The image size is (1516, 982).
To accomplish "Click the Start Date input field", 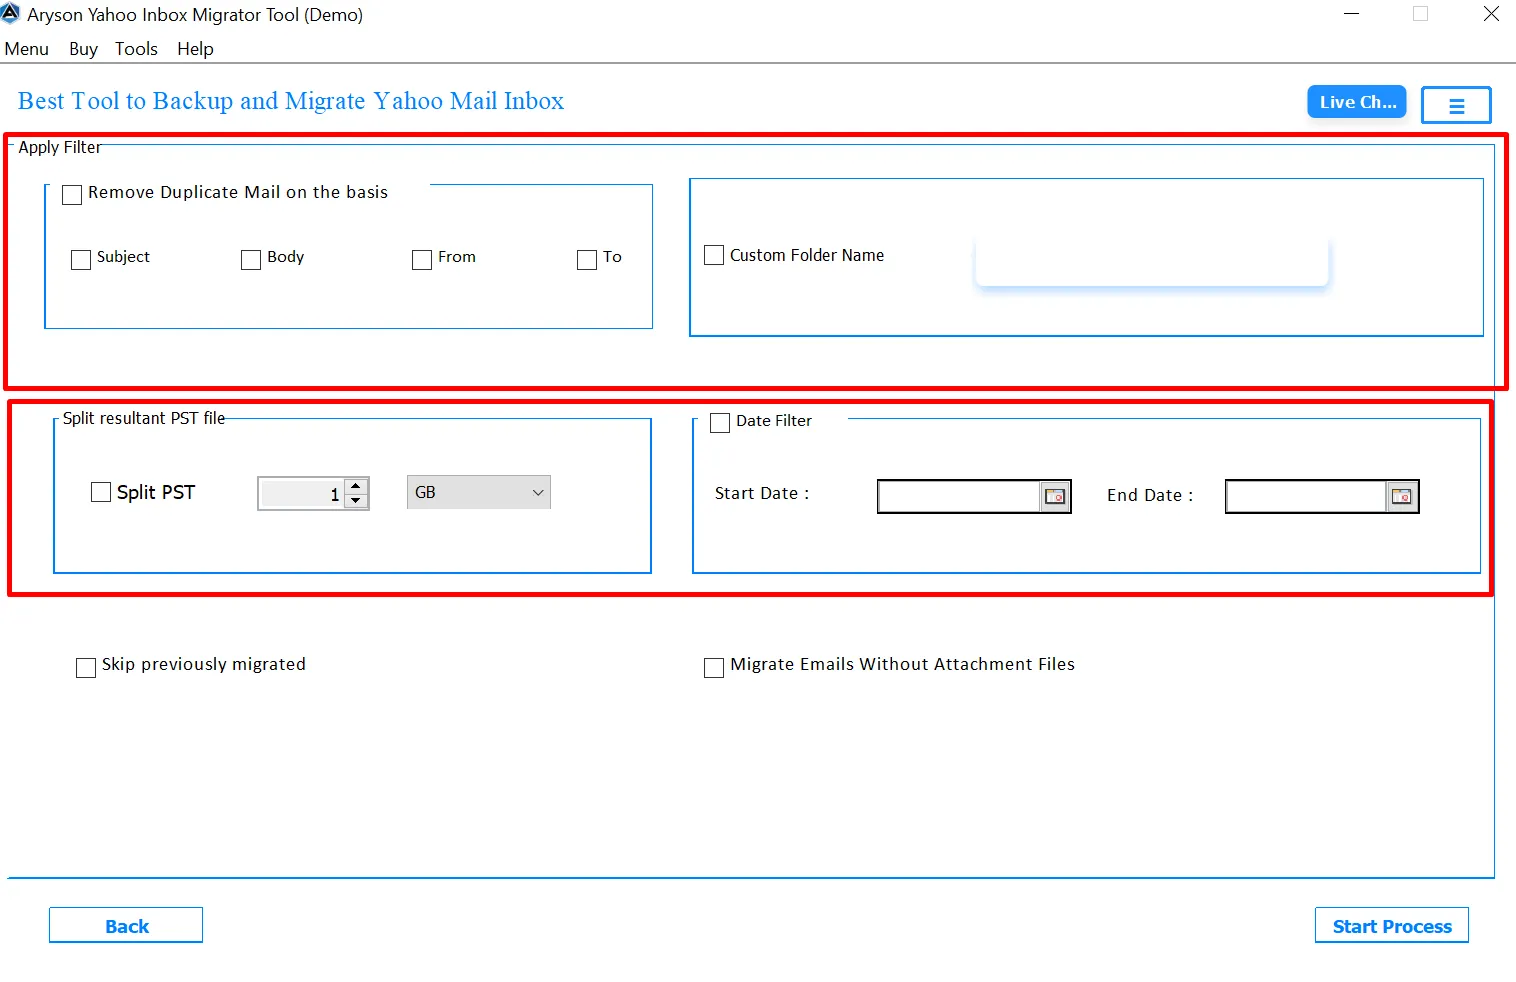I will 960,496.
